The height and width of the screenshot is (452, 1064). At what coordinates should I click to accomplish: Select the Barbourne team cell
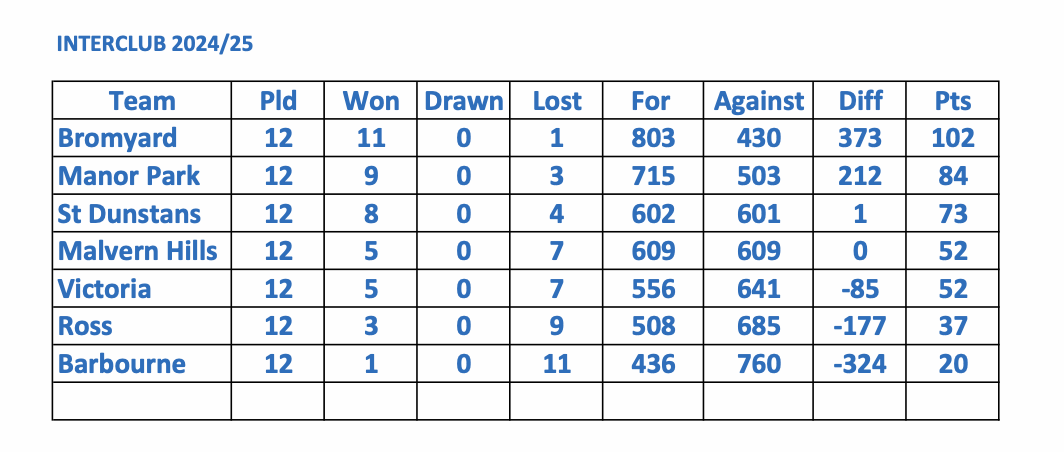122,364
